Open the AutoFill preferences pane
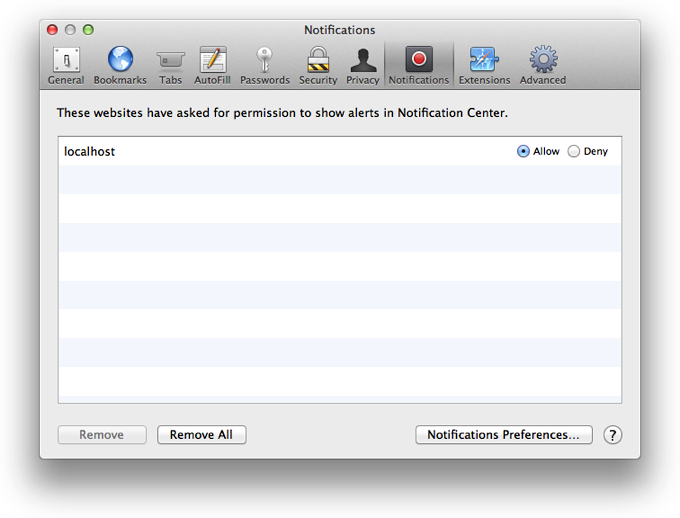The height and width of the screenshot is (518, 680). coord(213,65)
